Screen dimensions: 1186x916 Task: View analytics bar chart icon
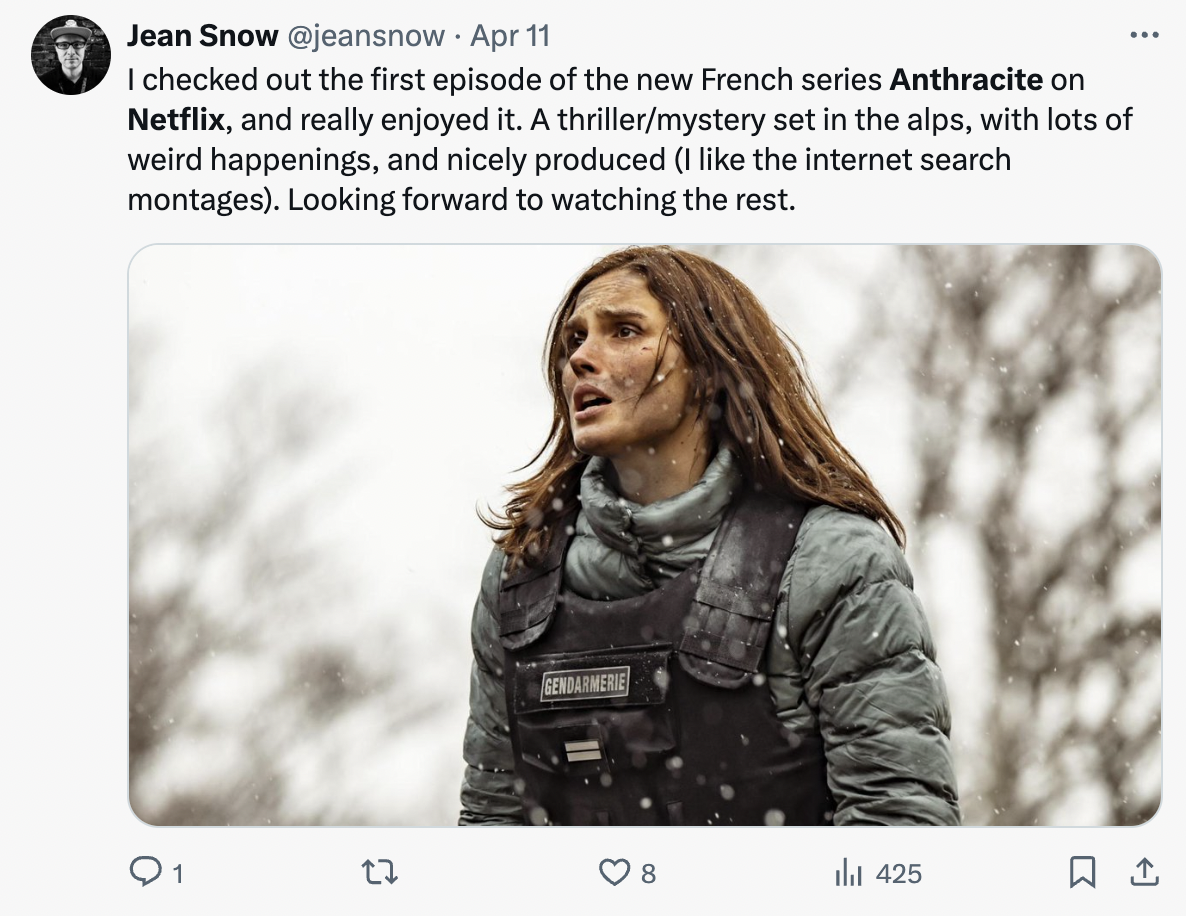pos(848,873)
